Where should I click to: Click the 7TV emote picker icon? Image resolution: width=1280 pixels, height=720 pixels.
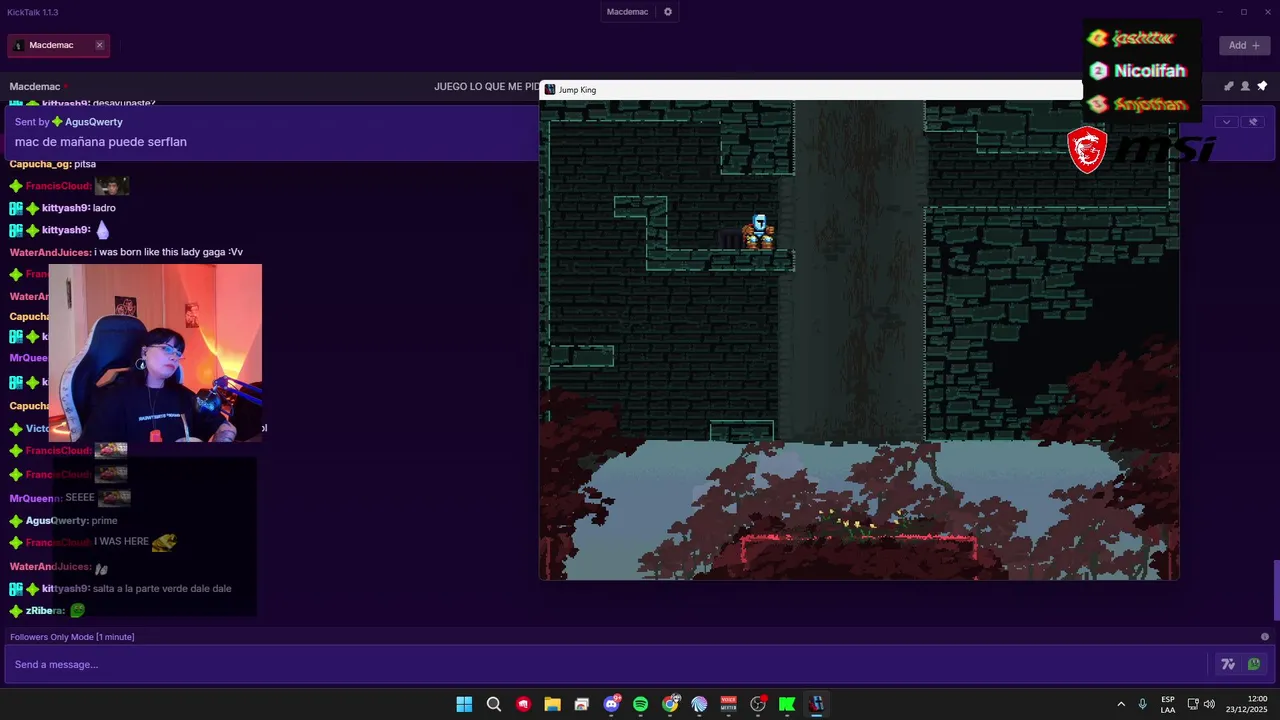pos(1228,664)
